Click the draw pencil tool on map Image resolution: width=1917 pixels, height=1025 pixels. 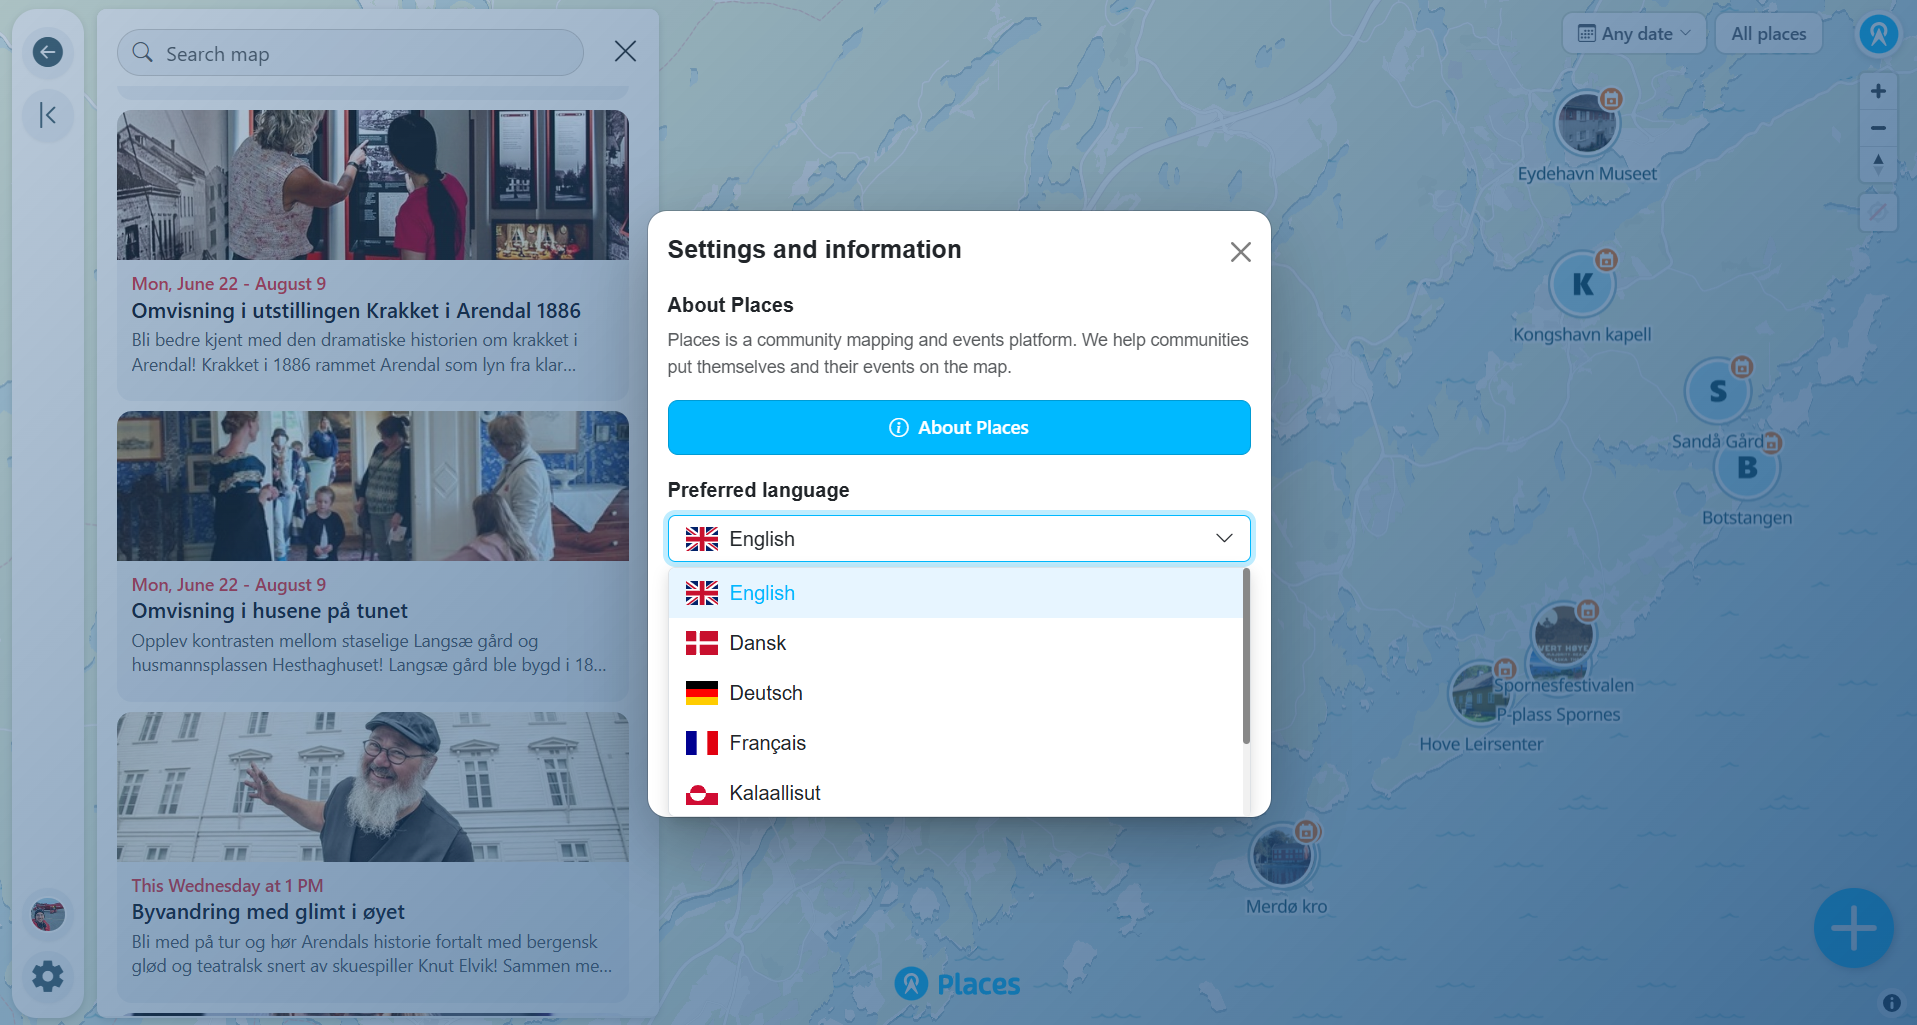click(x=1878, y=212)
